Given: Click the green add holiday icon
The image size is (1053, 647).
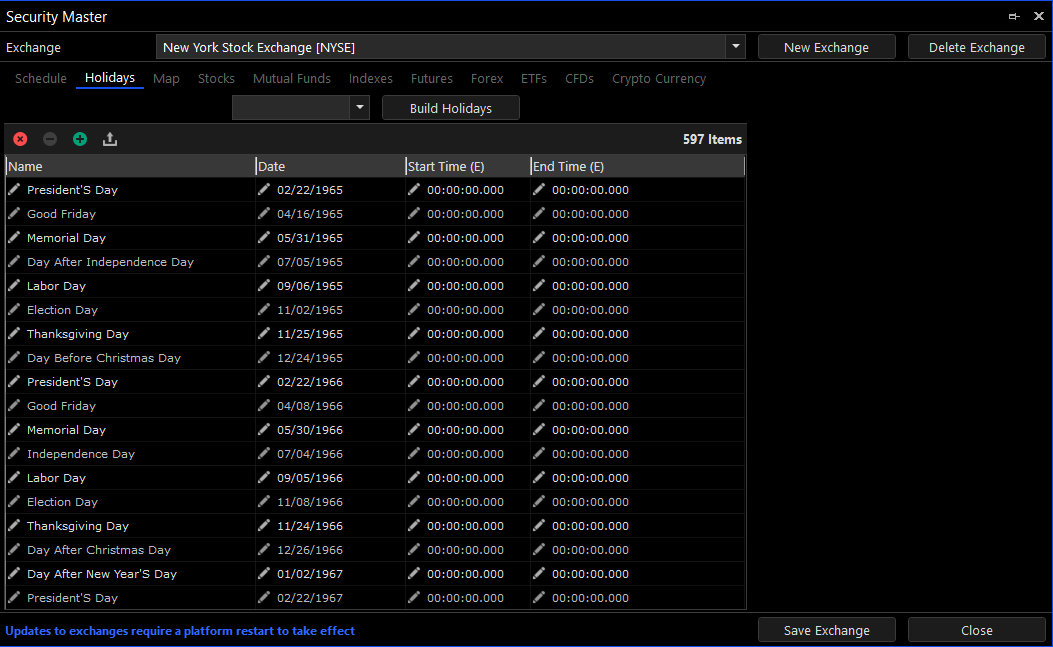Looking at the screenshot, I should point(80,140).
